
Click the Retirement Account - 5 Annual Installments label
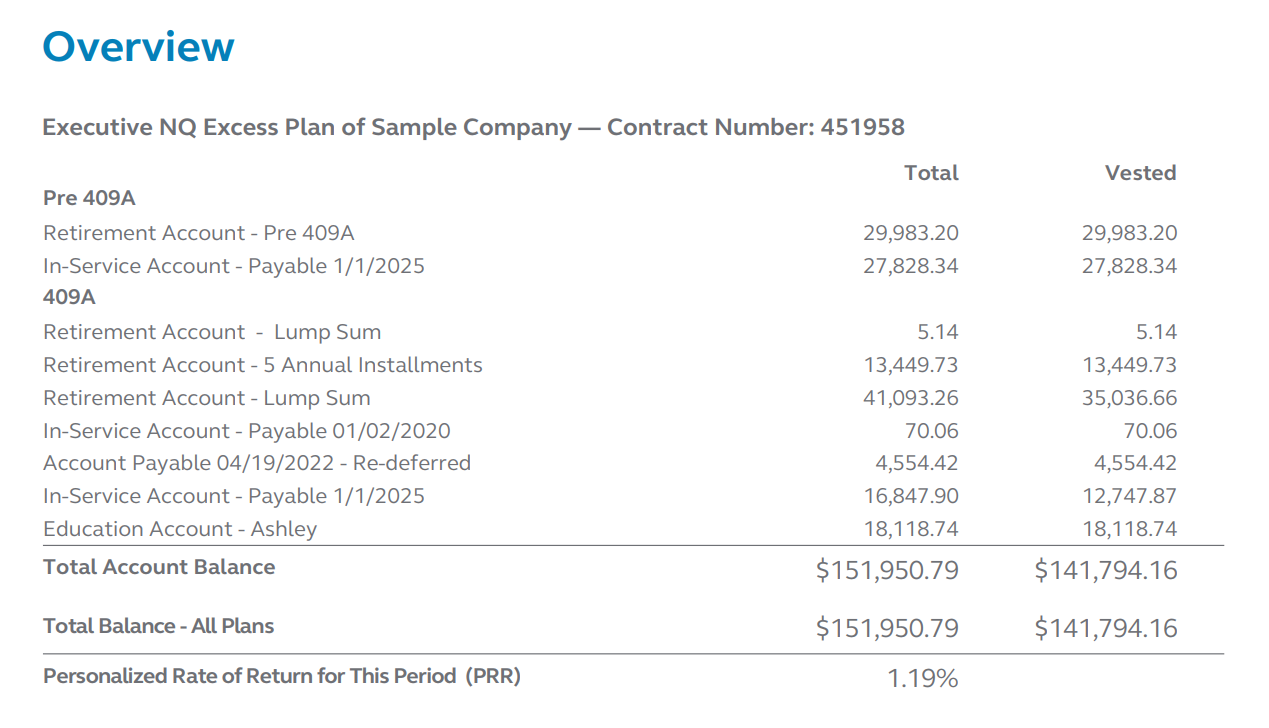click(262, 365)
